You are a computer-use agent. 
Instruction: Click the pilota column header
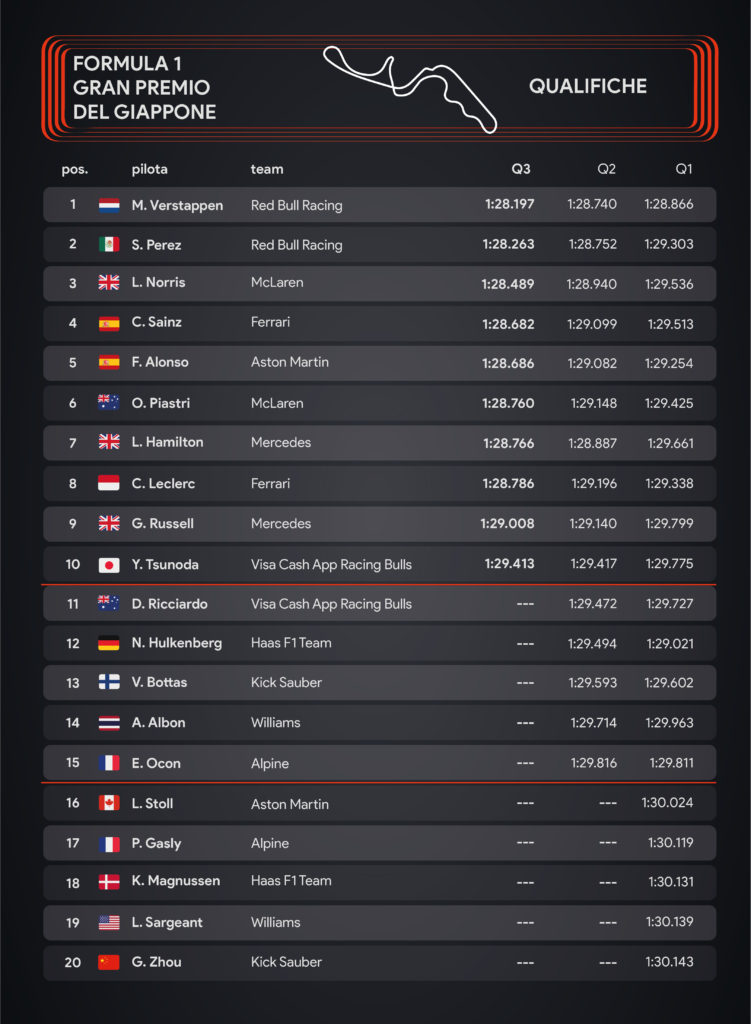(150, 169)
